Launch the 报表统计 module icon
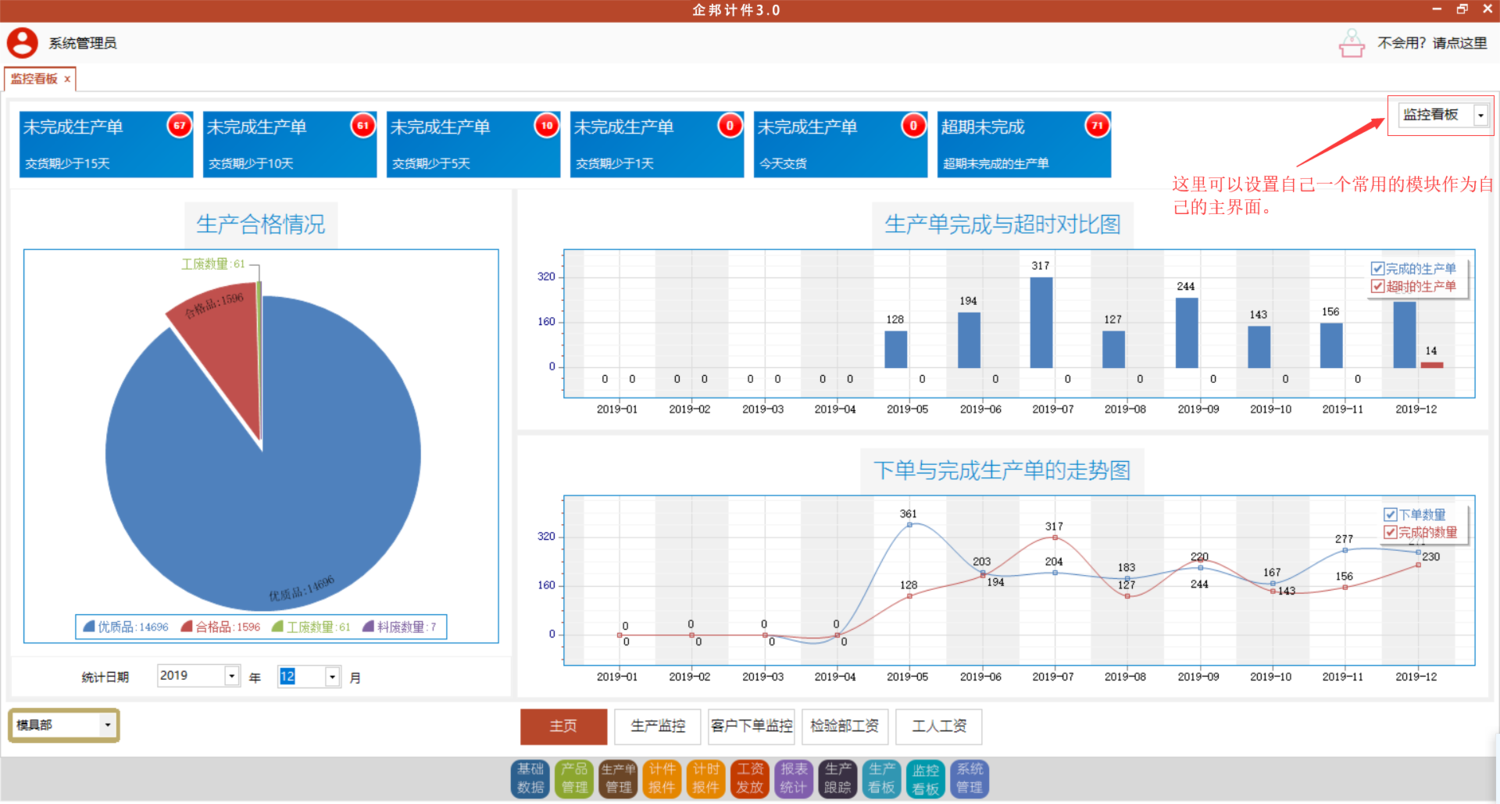 [793, 778]
